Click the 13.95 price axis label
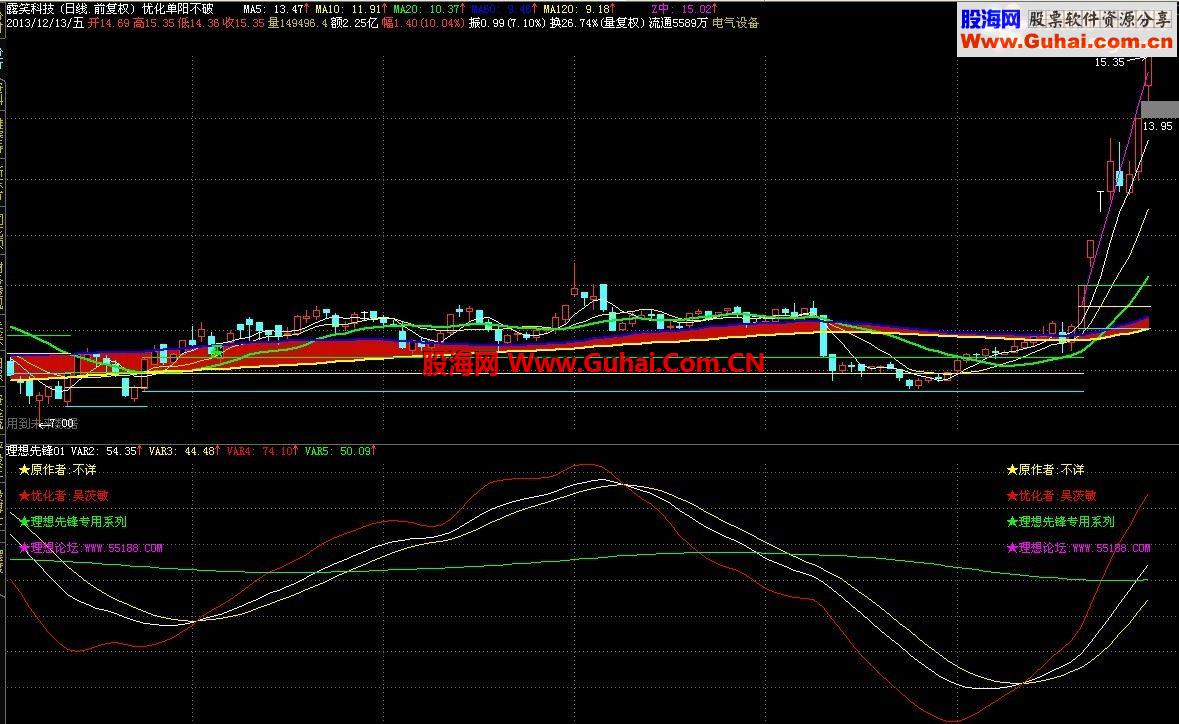This screenshot has height=724, width=1179. pyautogui.click(x=1158, y=126)
